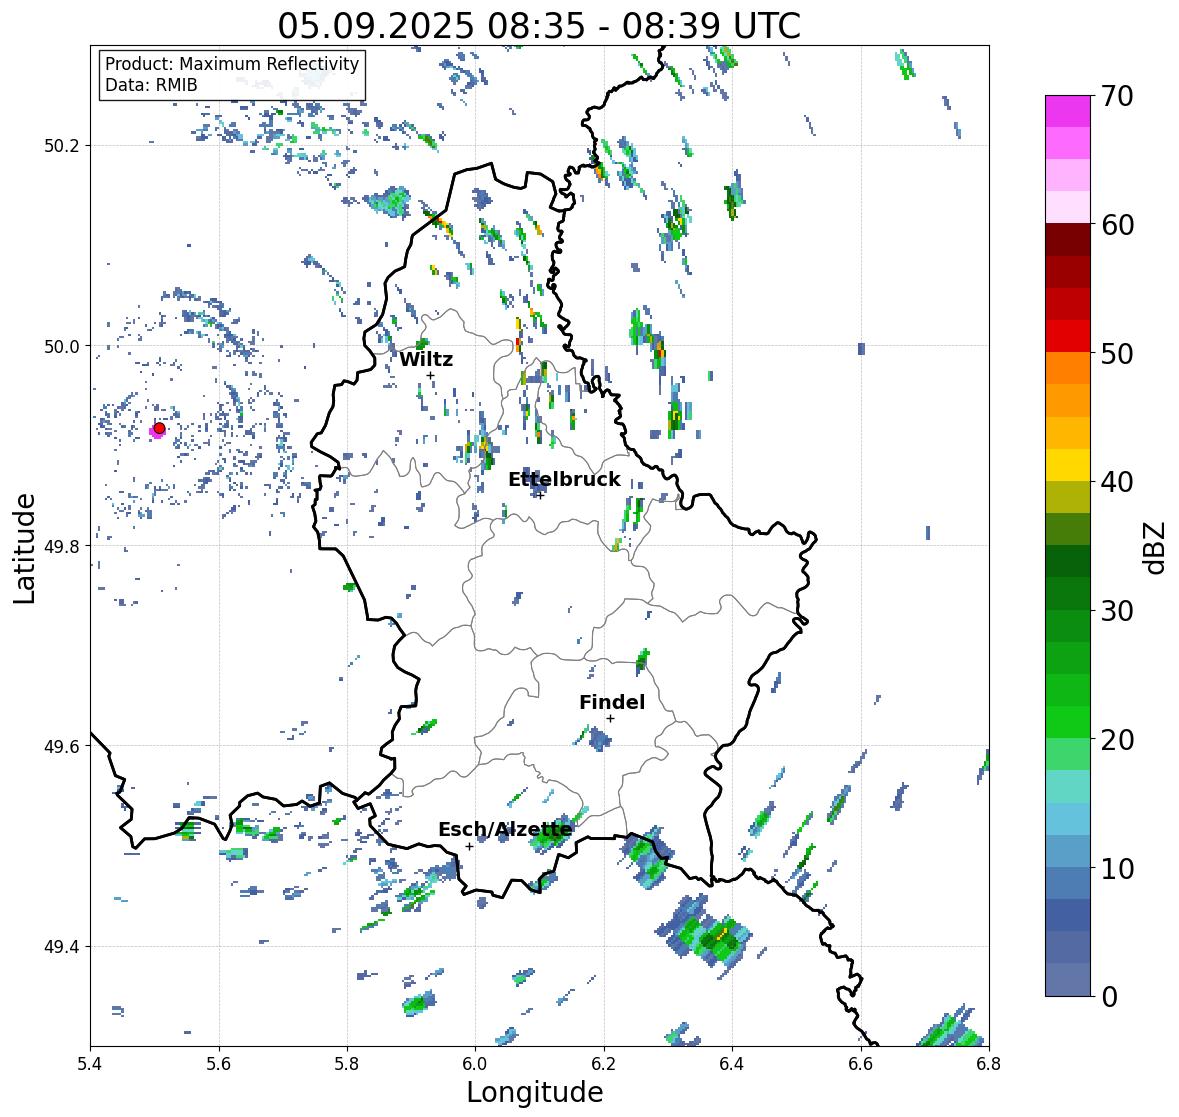Click the longitude tick 5.8
Viewport: 1179px width, 1117px height.
[347, 1064]
